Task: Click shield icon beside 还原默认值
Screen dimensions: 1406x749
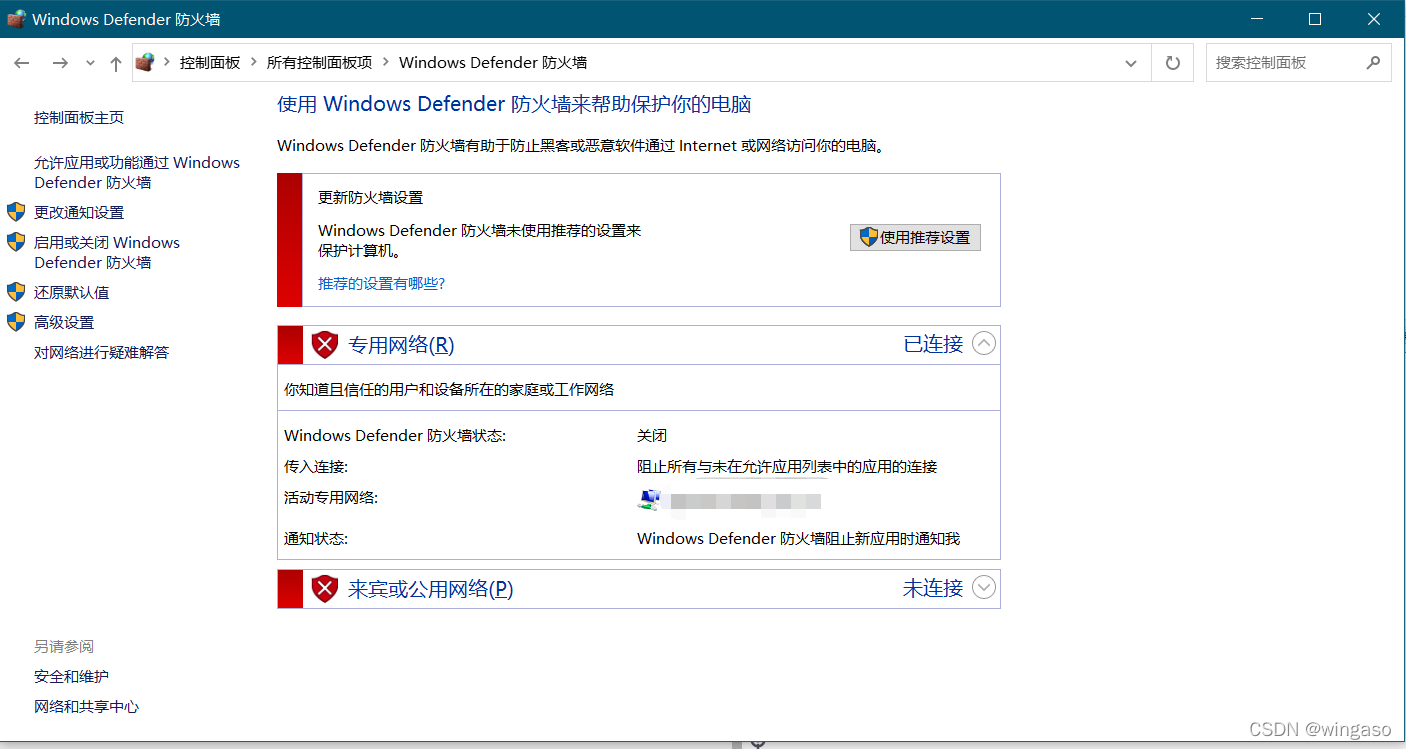Action: pos(16,292)
